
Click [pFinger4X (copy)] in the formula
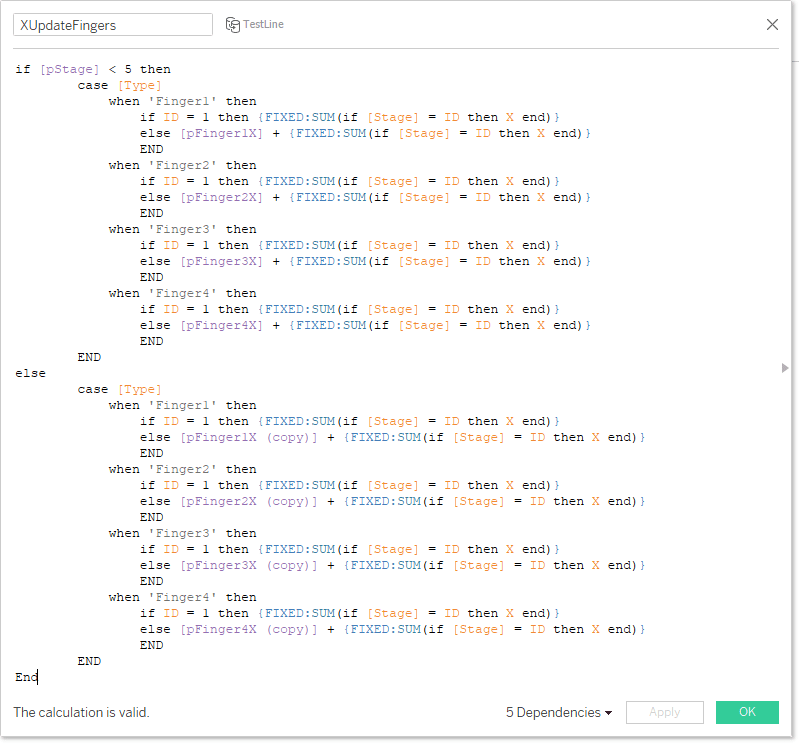[248, 629]
